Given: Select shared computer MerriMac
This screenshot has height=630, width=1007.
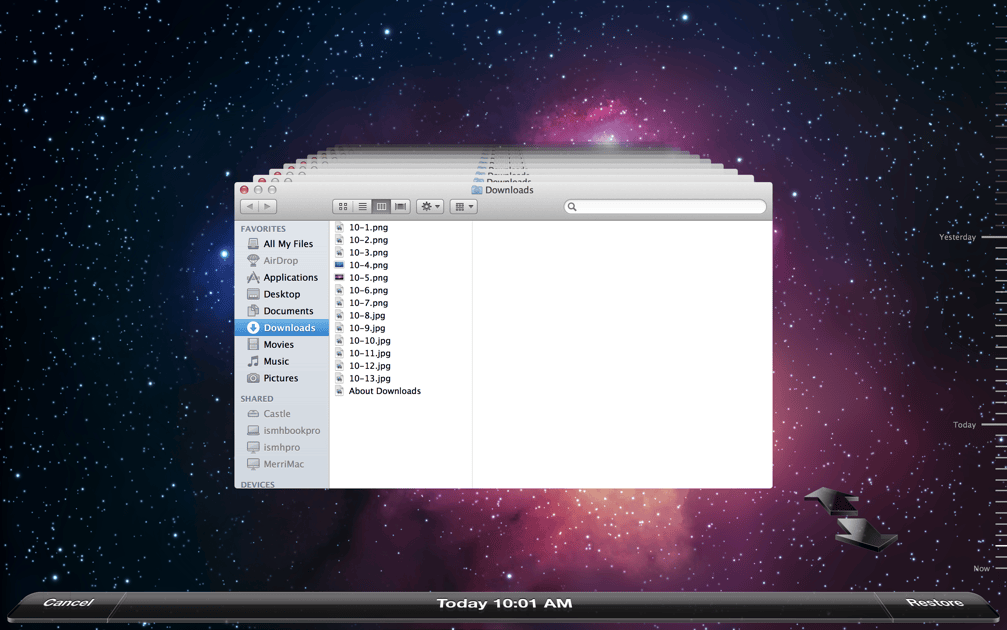Looking at the screenshot, I should pyautogui.click(x=282, y=464).
